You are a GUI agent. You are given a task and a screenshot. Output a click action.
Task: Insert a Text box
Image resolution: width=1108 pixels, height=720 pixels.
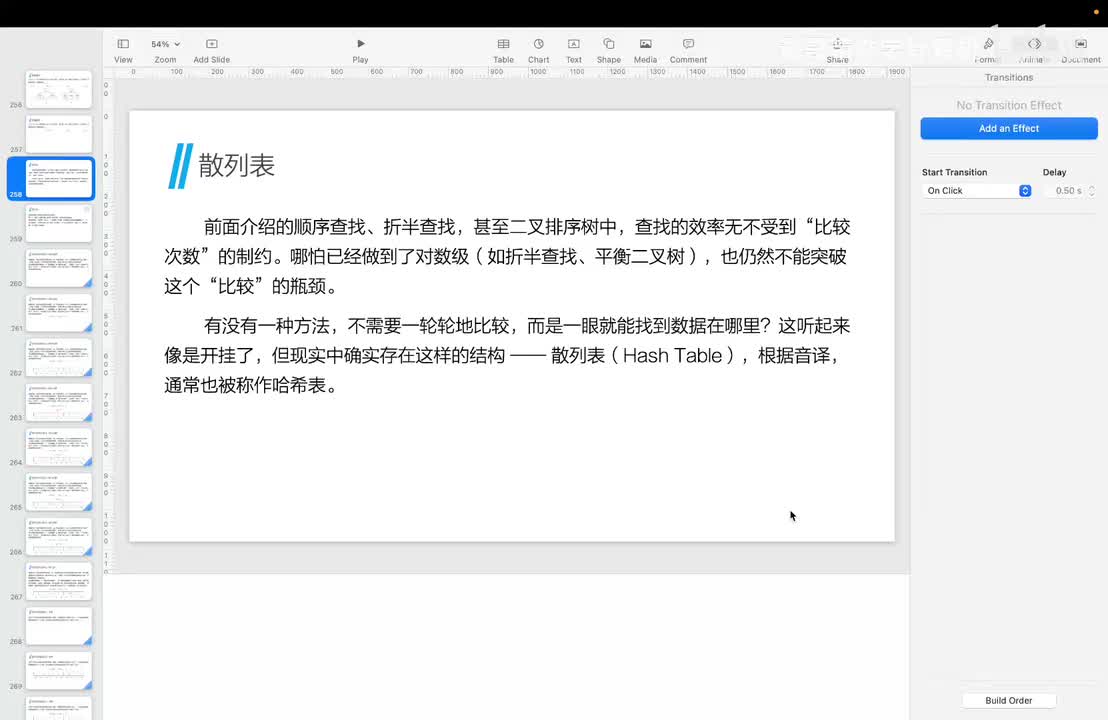click(574, 50)
